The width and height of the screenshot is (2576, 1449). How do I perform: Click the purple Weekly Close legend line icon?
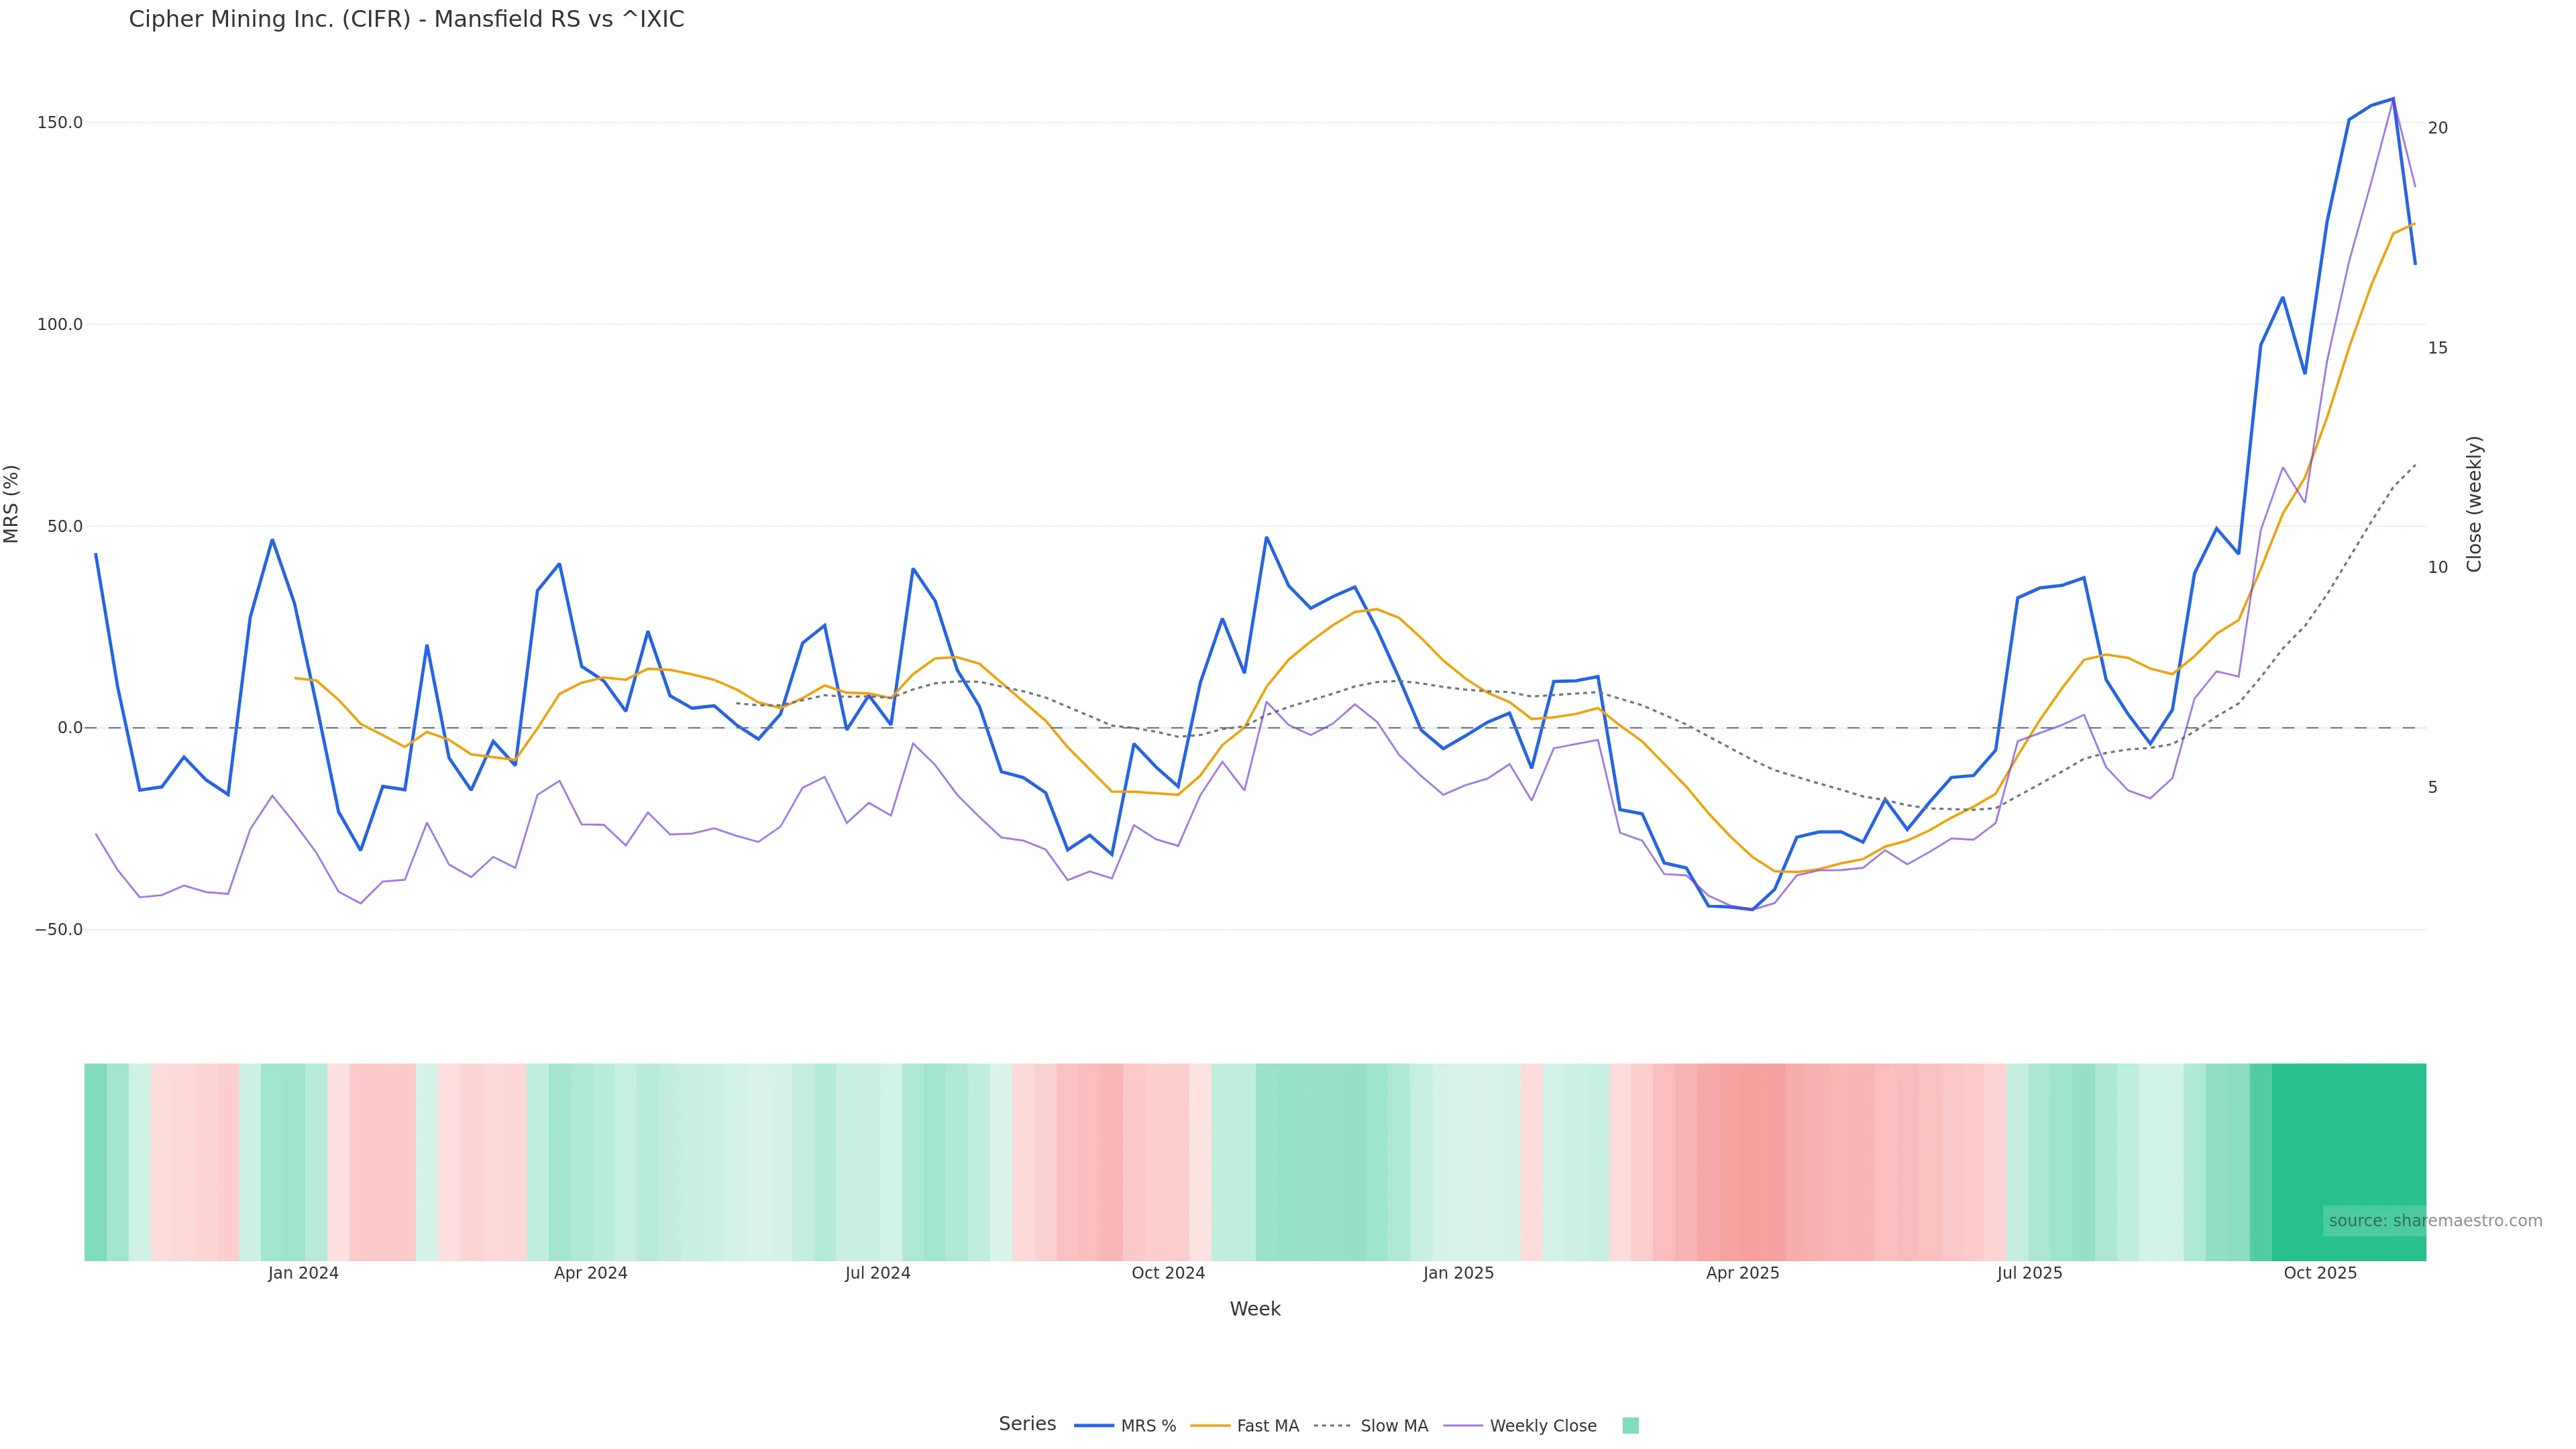[1463, 1426]
